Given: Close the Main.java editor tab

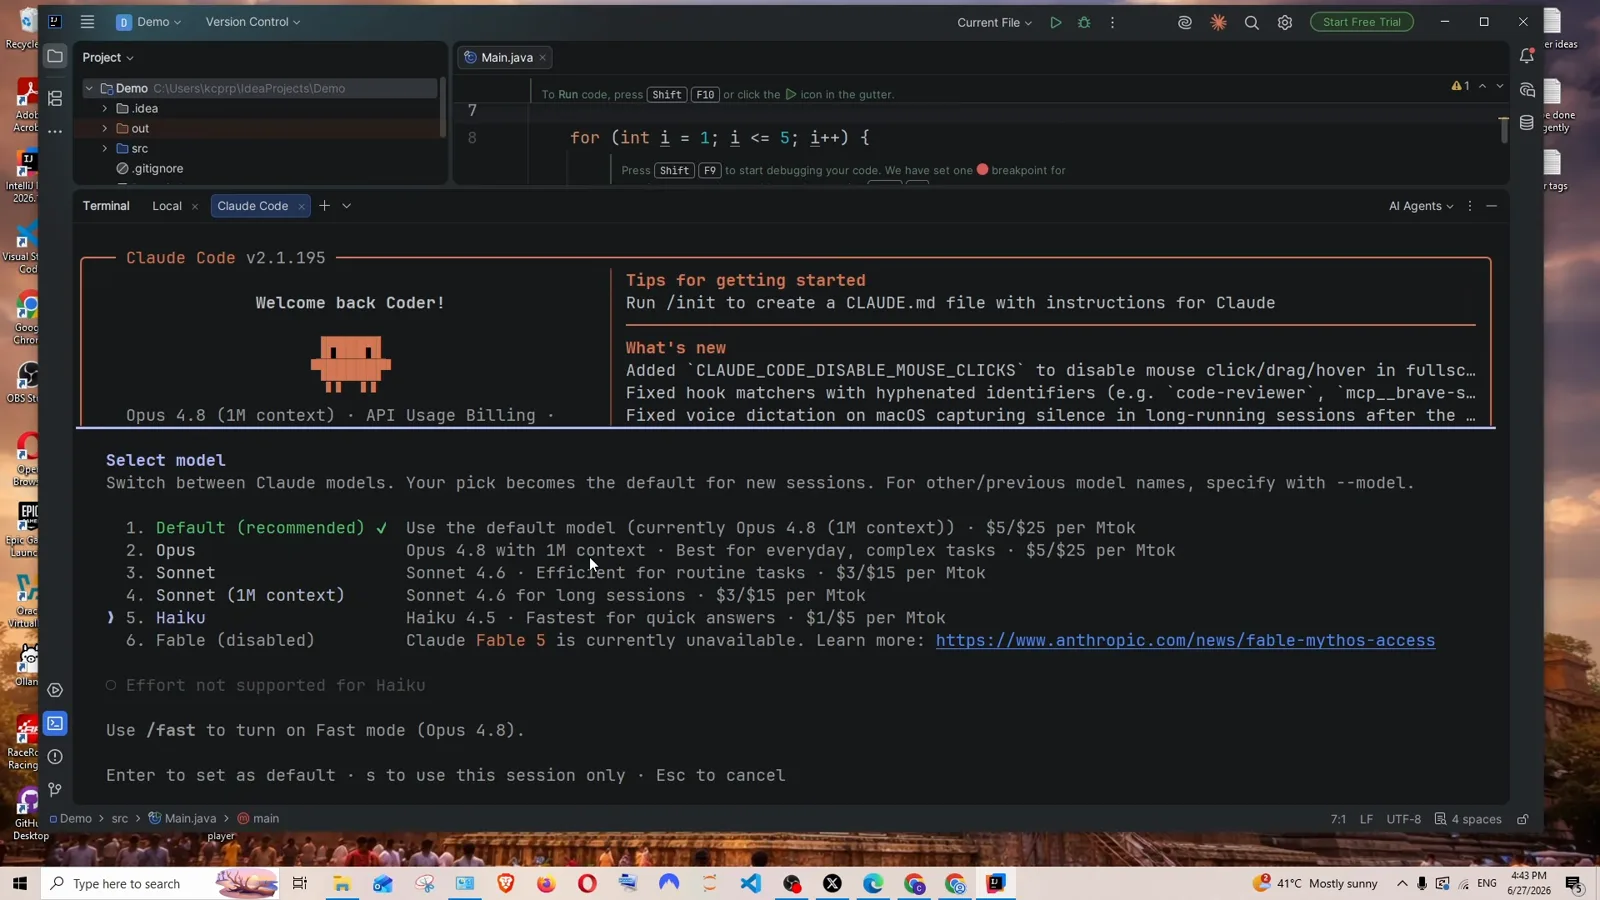Looking at the screenshot, I should (x=543, y=58).
